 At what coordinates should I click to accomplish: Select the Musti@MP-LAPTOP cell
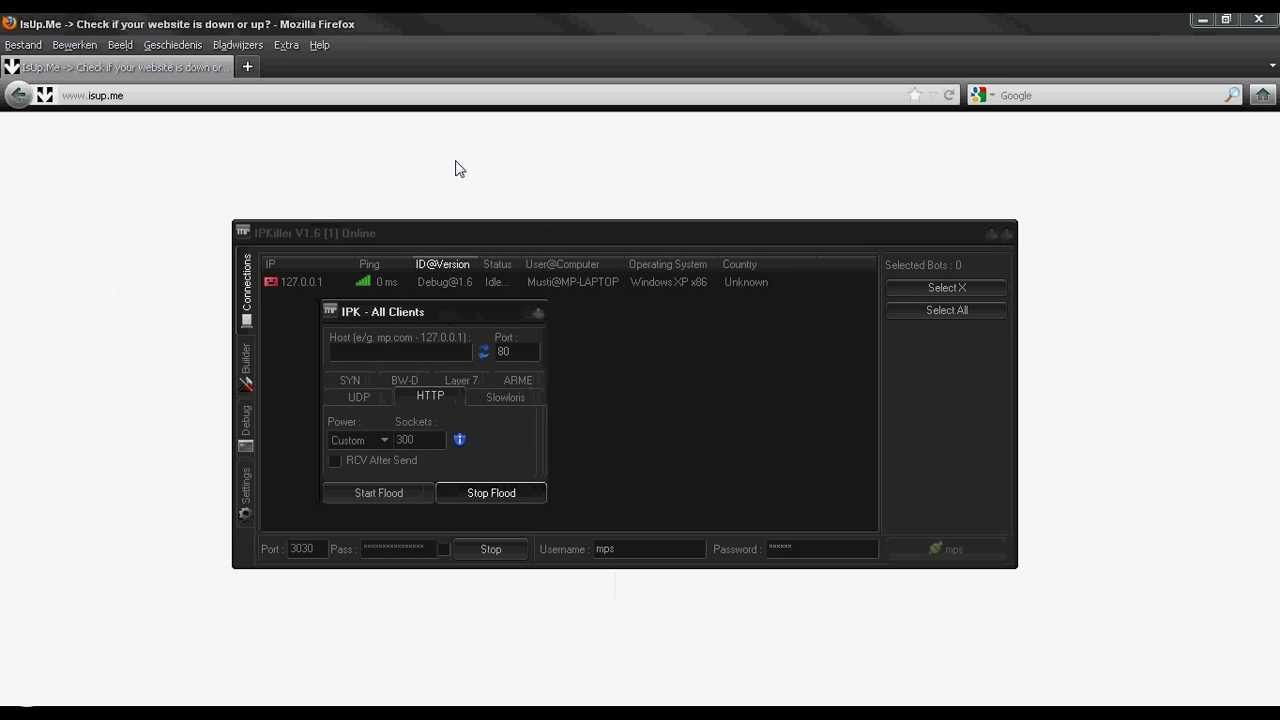click(x=573, y=282)
